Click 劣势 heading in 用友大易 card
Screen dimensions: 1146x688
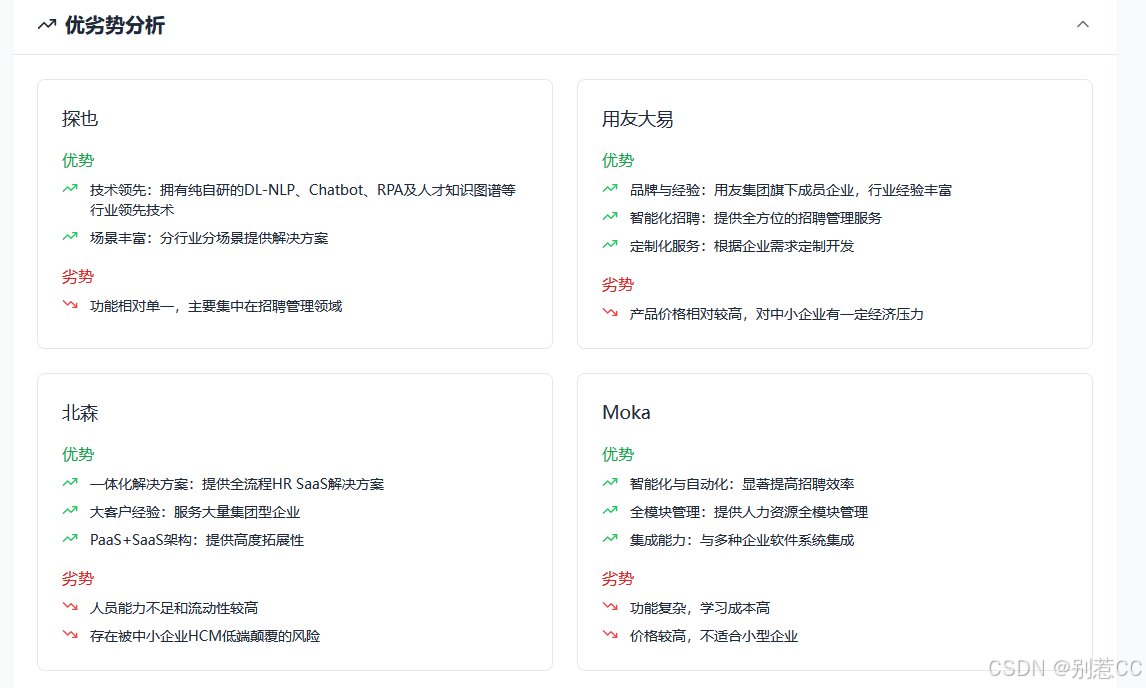[618, 284]
